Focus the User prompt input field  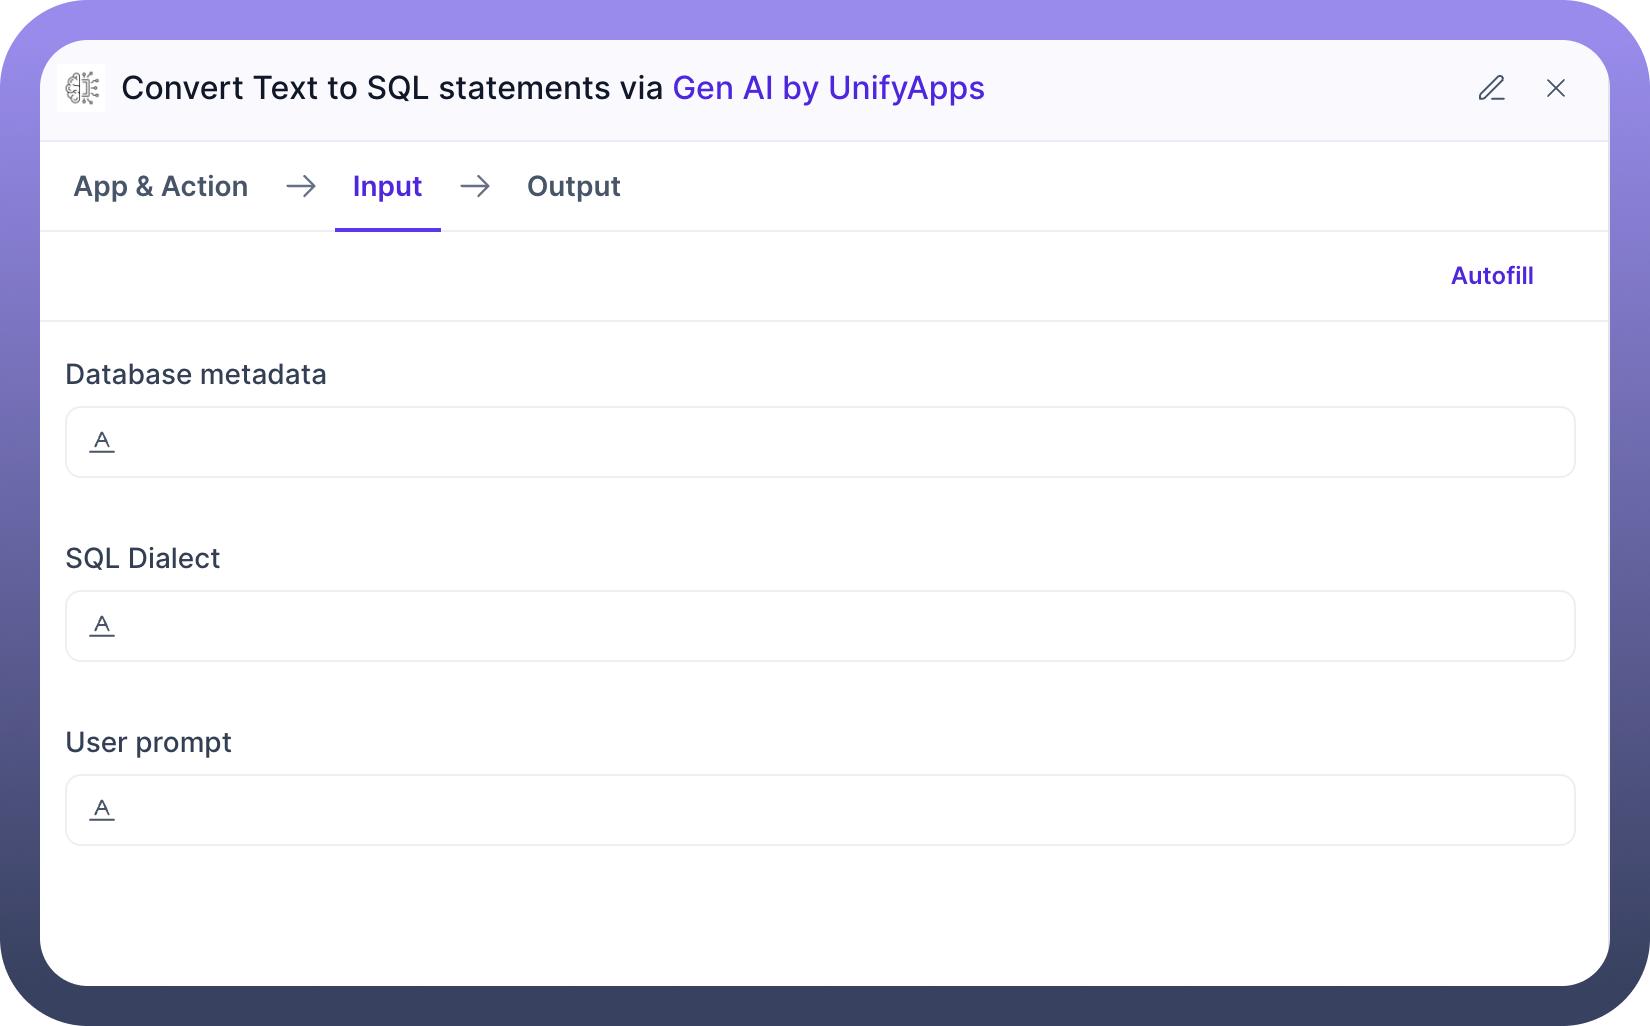820,810
